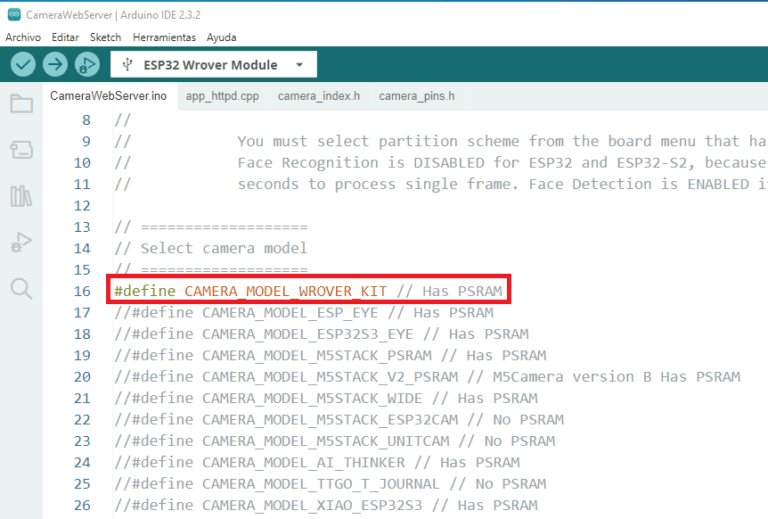This screenshot has width=768, height=519.
Task: Open the Boards Manager sidebar icon
Action: (x=21, y=150)
